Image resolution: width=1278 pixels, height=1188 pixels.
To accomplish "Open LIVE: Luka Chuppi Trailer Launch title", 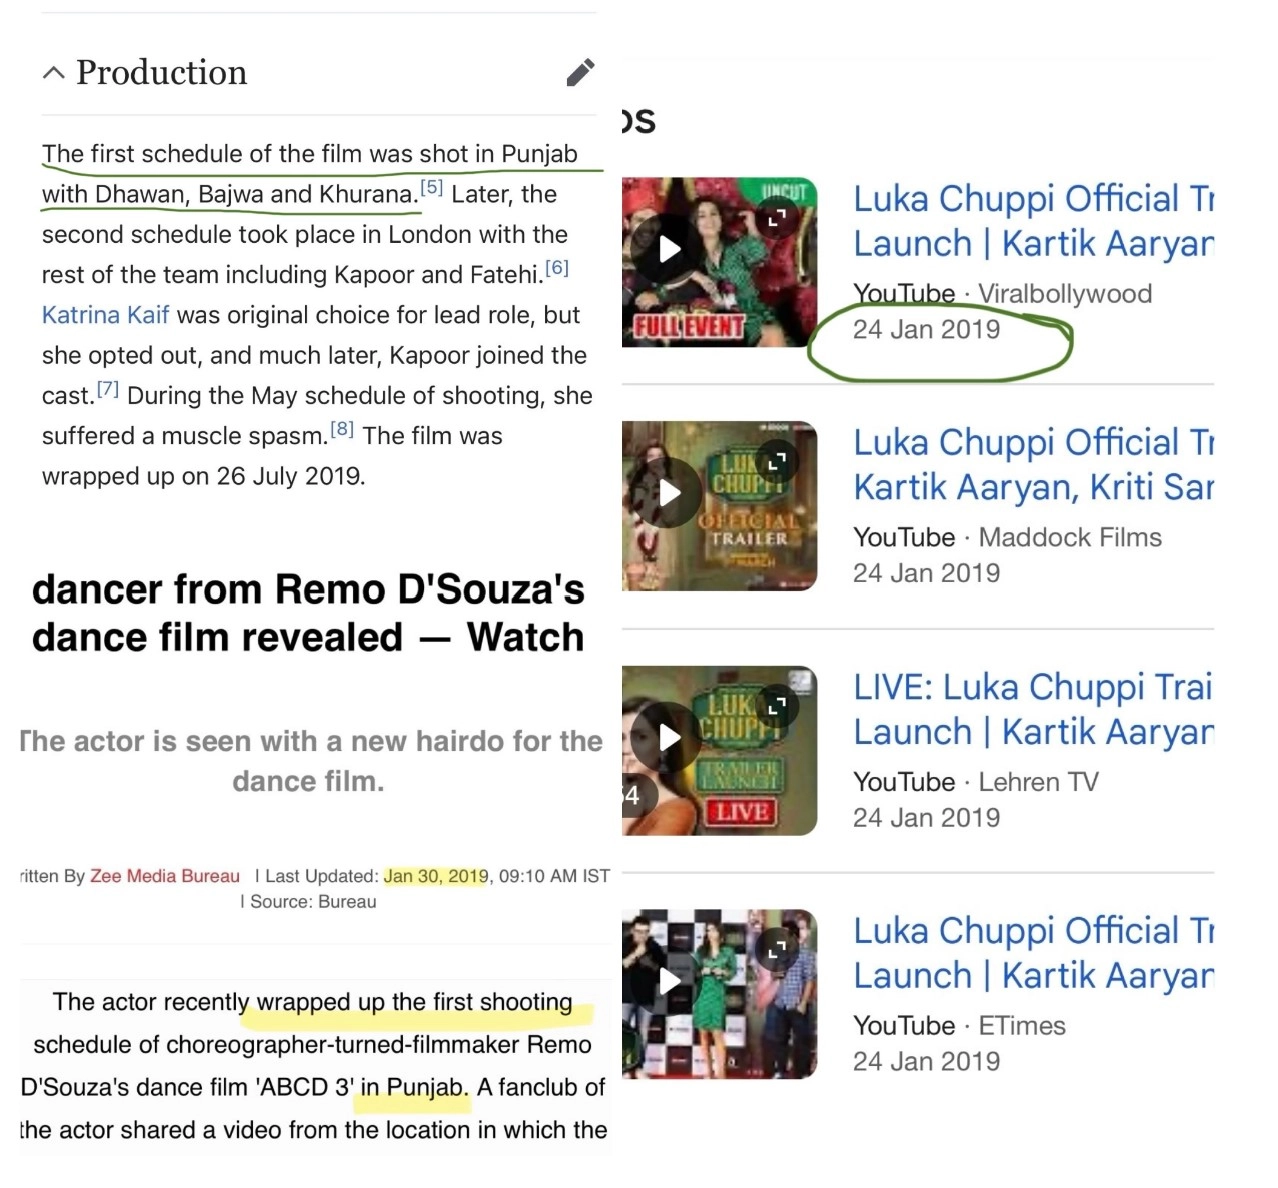I will pyautogui.click(x=1032, y=709).
